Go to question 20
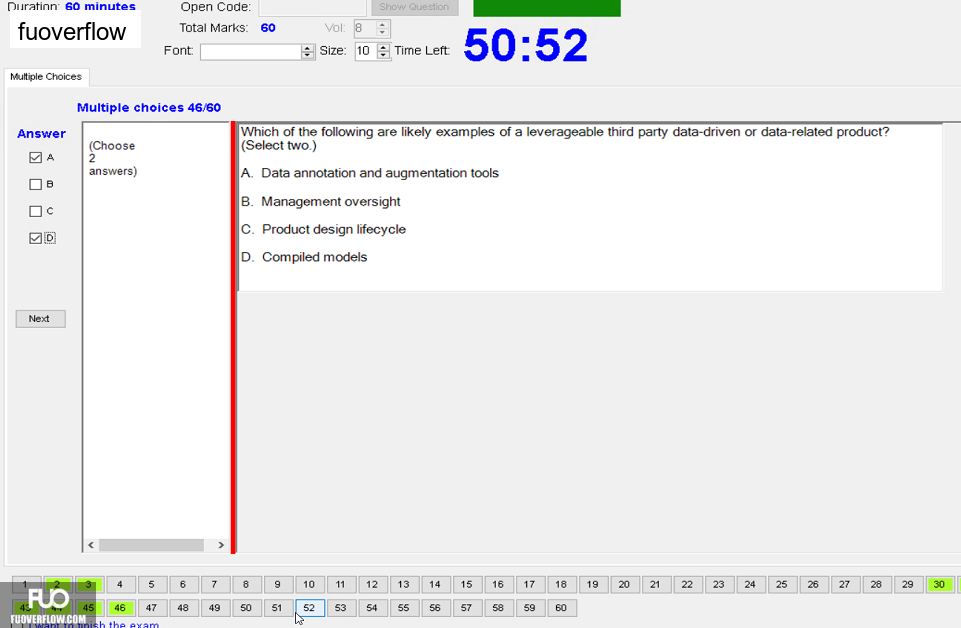961x628 pixels. click(x=624, y=584)
